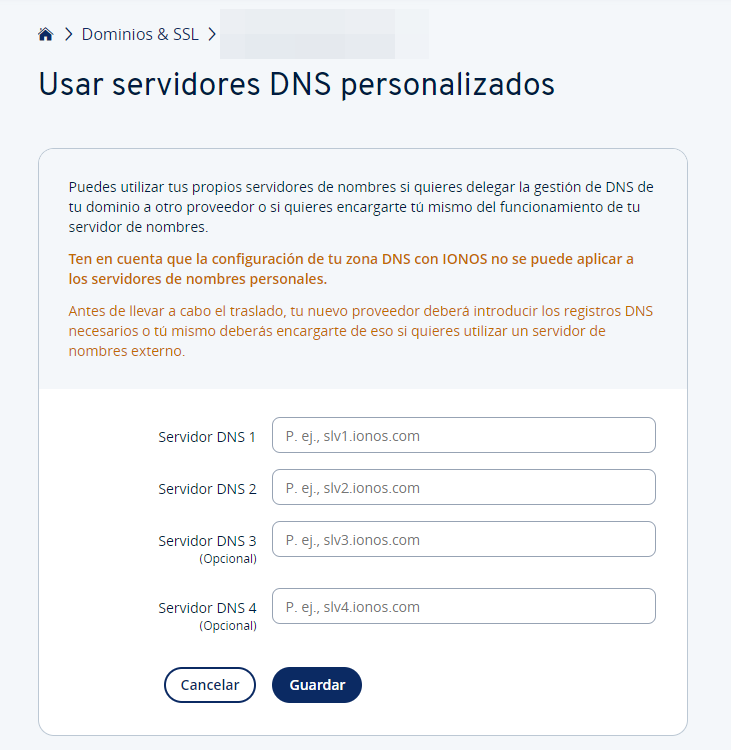The height and width of the screenshot is (750, 731).
Task: Open the Dominios & SSL breadcrumb link
Action: point(140,34)
